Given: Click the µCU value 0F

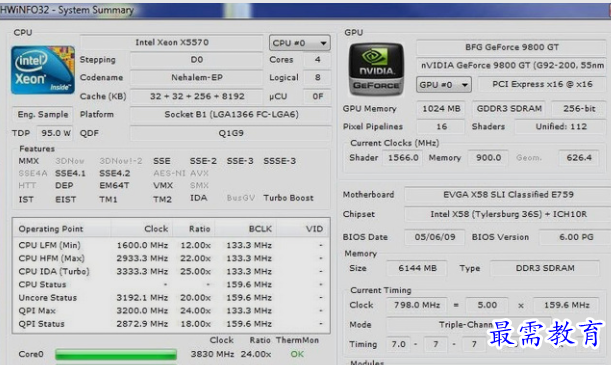Looking at the screenshot, I should pyautogui.click(x=318, y=96).
